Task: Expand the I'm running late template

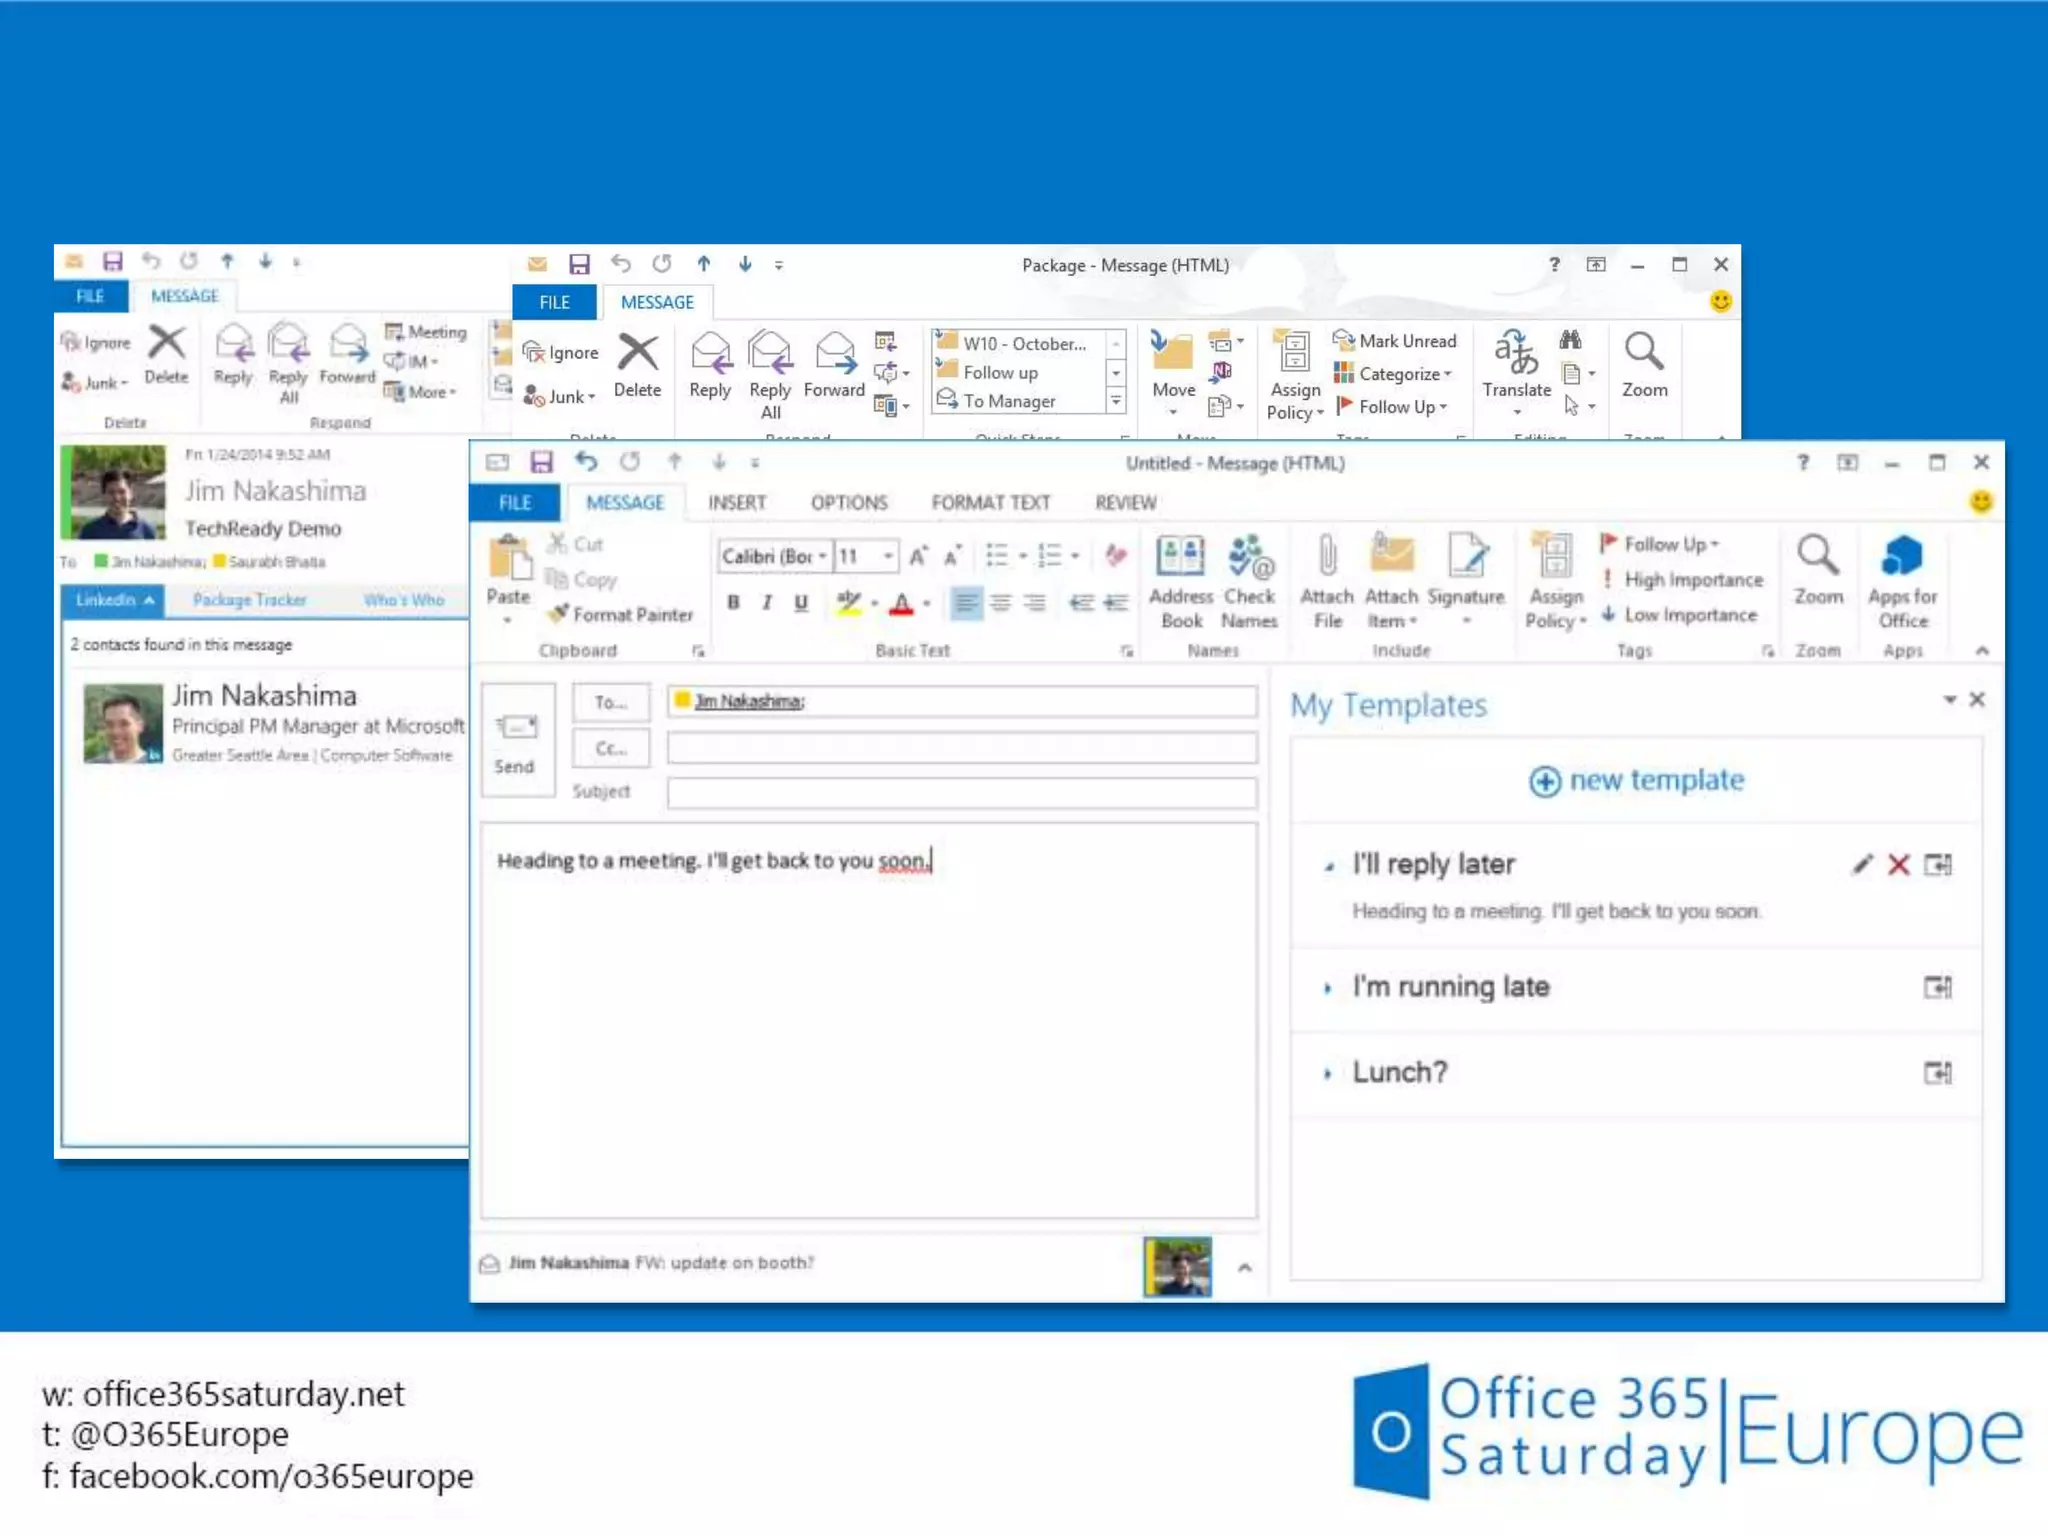Action: [x=1328, y=988]
